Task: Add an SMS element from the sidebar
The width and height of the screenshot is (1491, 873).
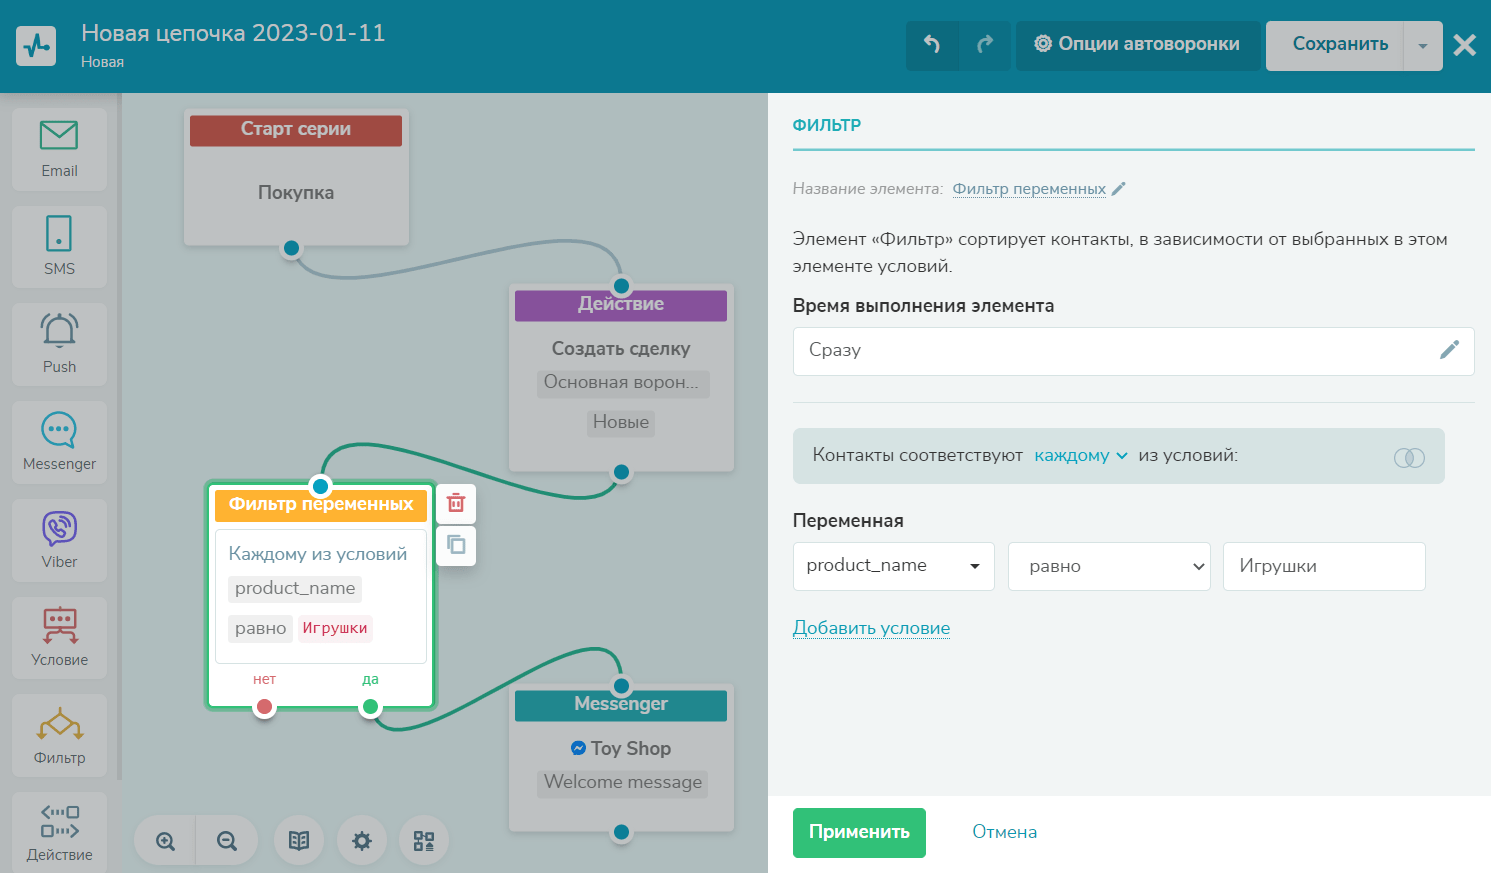Action: (59, 247)
